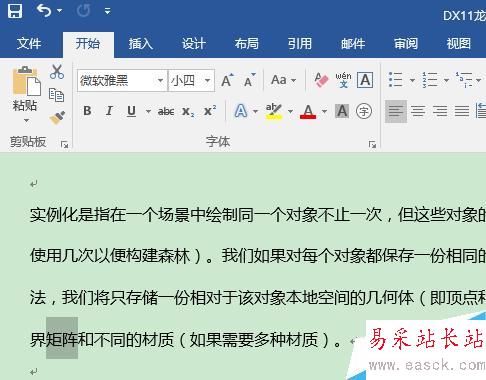
Task: Open the font name dropdown arrow
Action: click(160, 81)
